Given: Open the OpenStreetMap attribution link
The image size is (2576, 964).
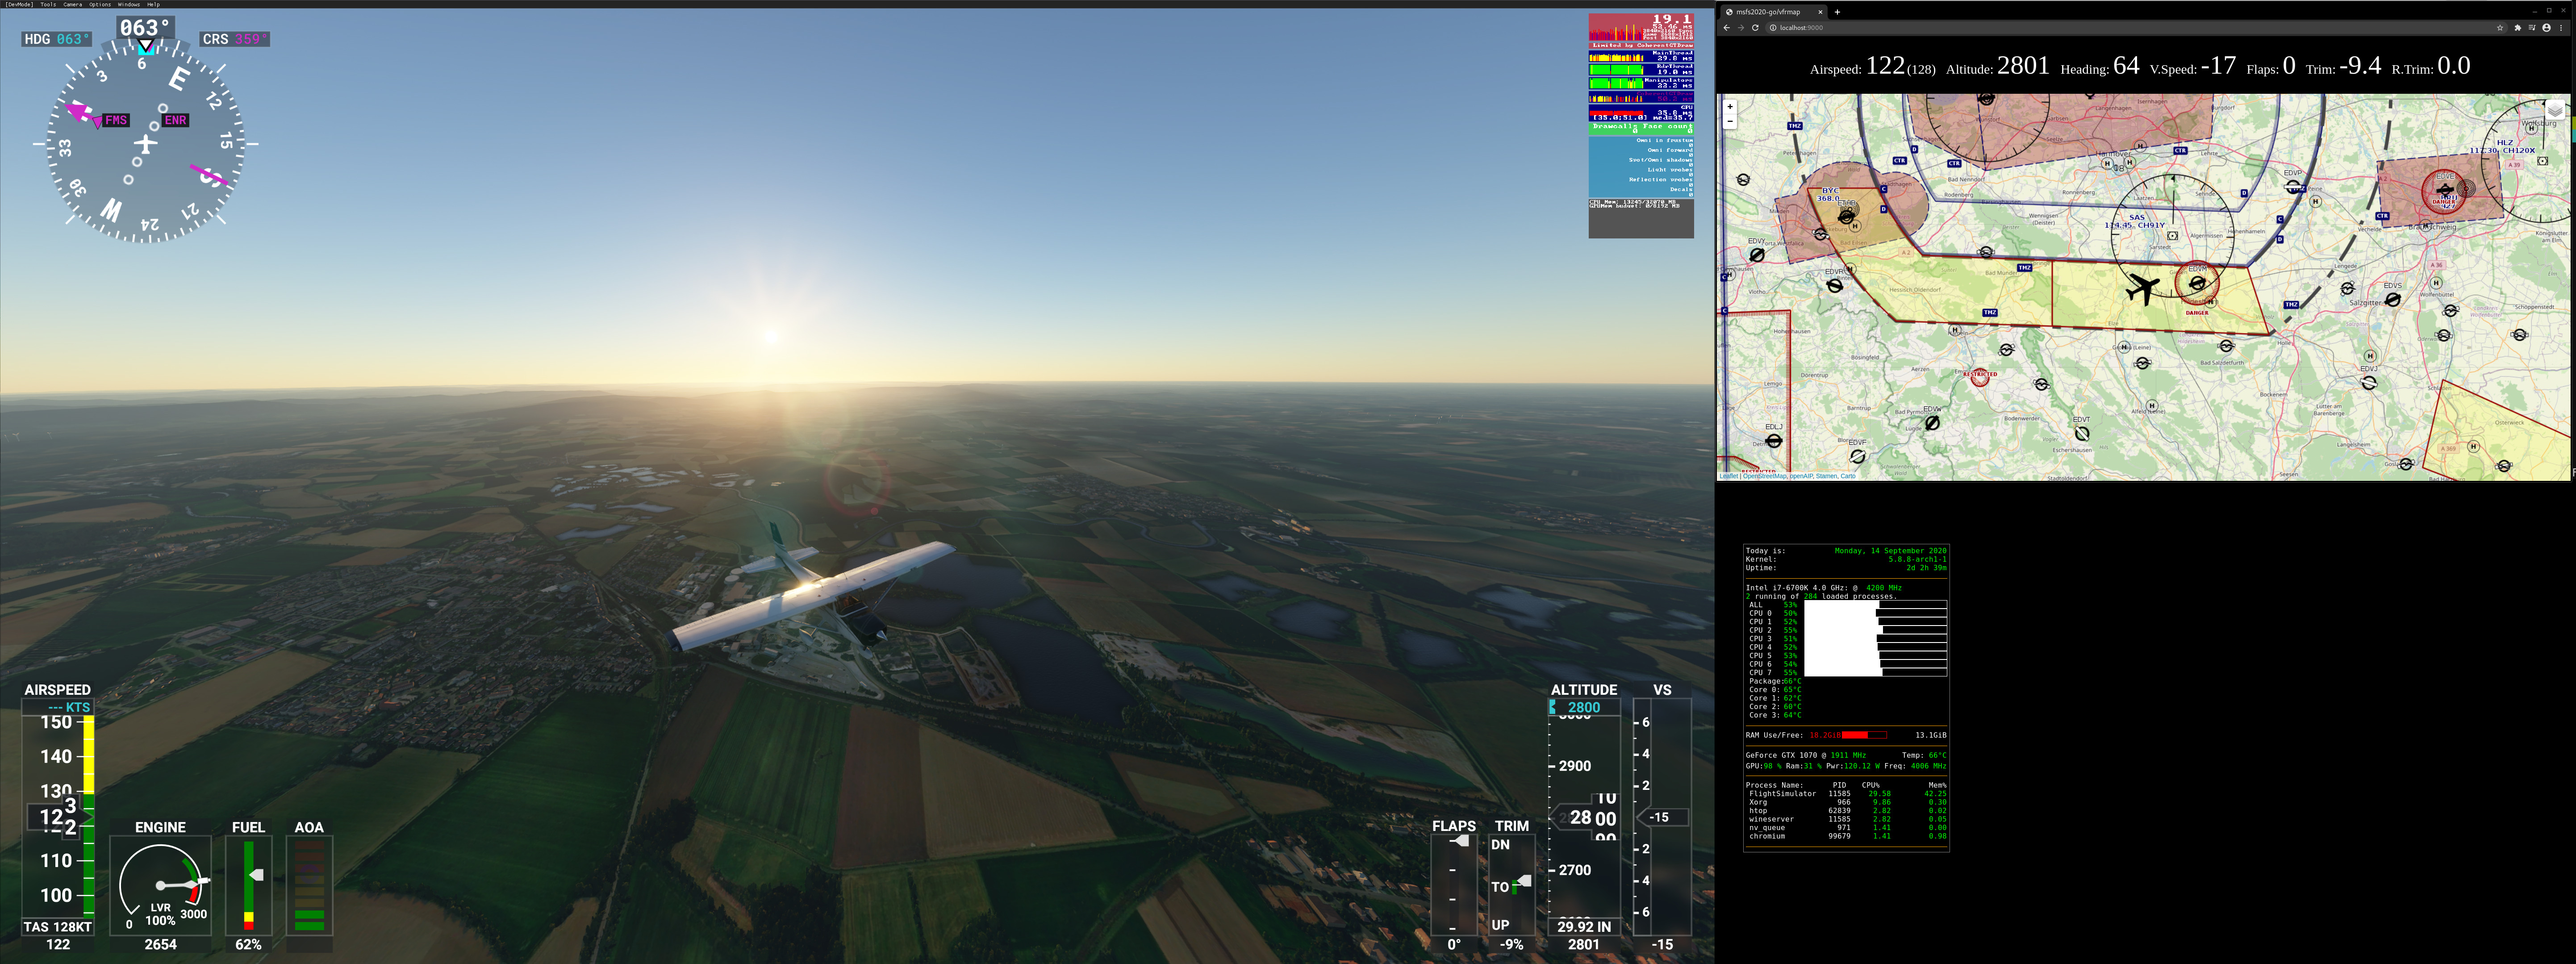Looking at the screenshot, I should 1765,476.
